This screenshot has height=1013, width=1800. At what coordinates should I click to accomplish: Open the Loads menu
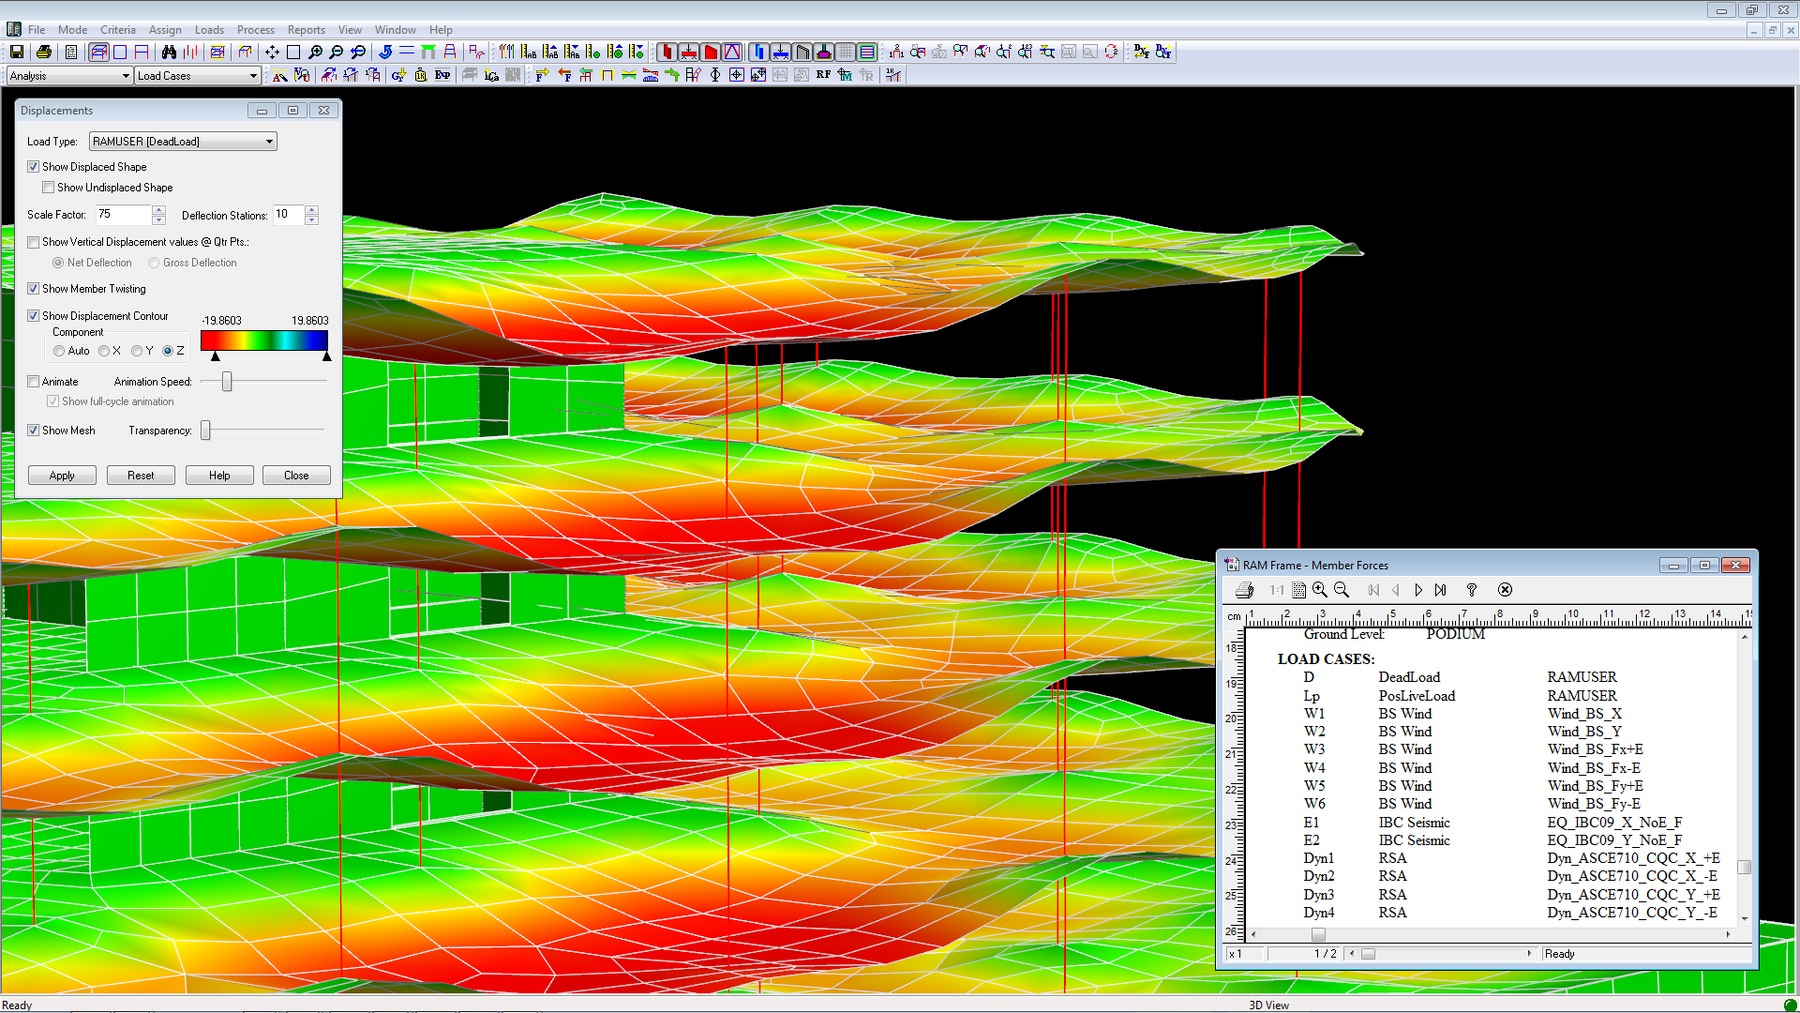tap(209, 30)
